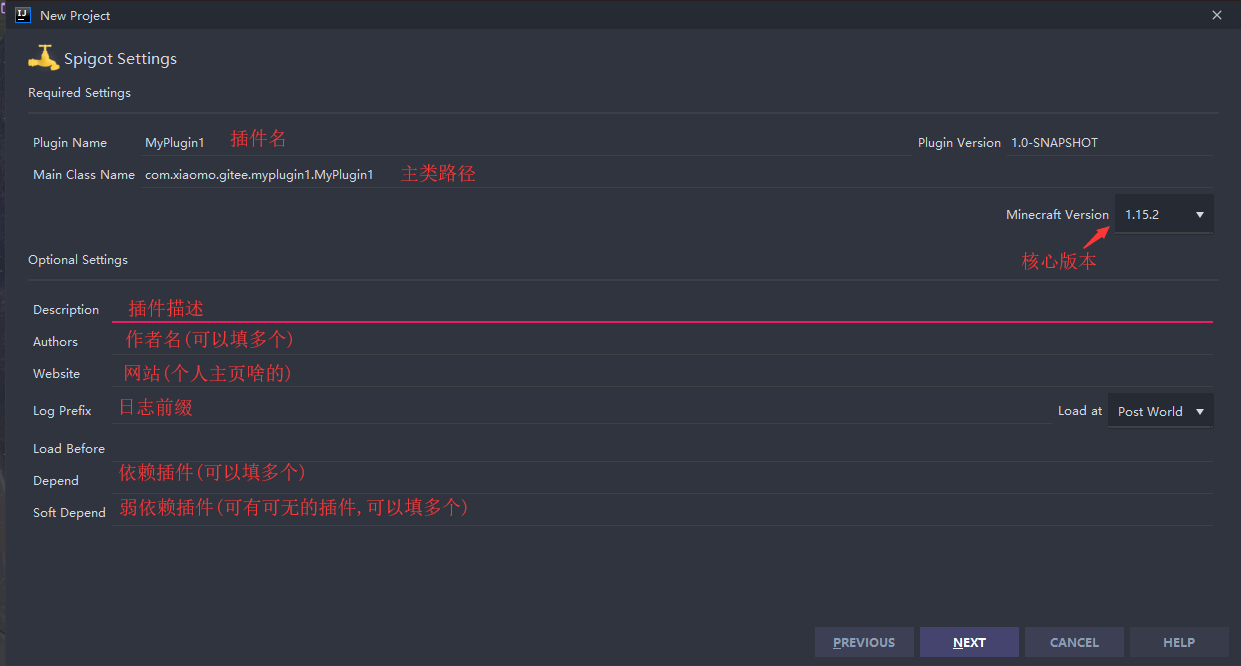Click the Authors input field
1241x666 pixels.
pyautogui.click(x=600, y=341)
